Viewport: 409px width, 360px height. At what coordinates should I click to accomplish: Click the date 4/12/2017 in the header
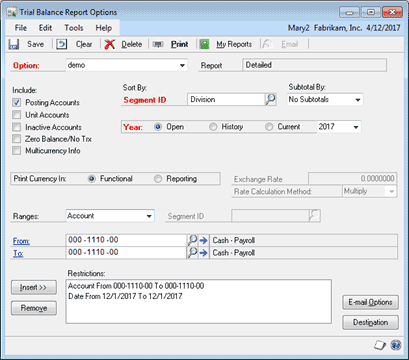coord(383,28)
